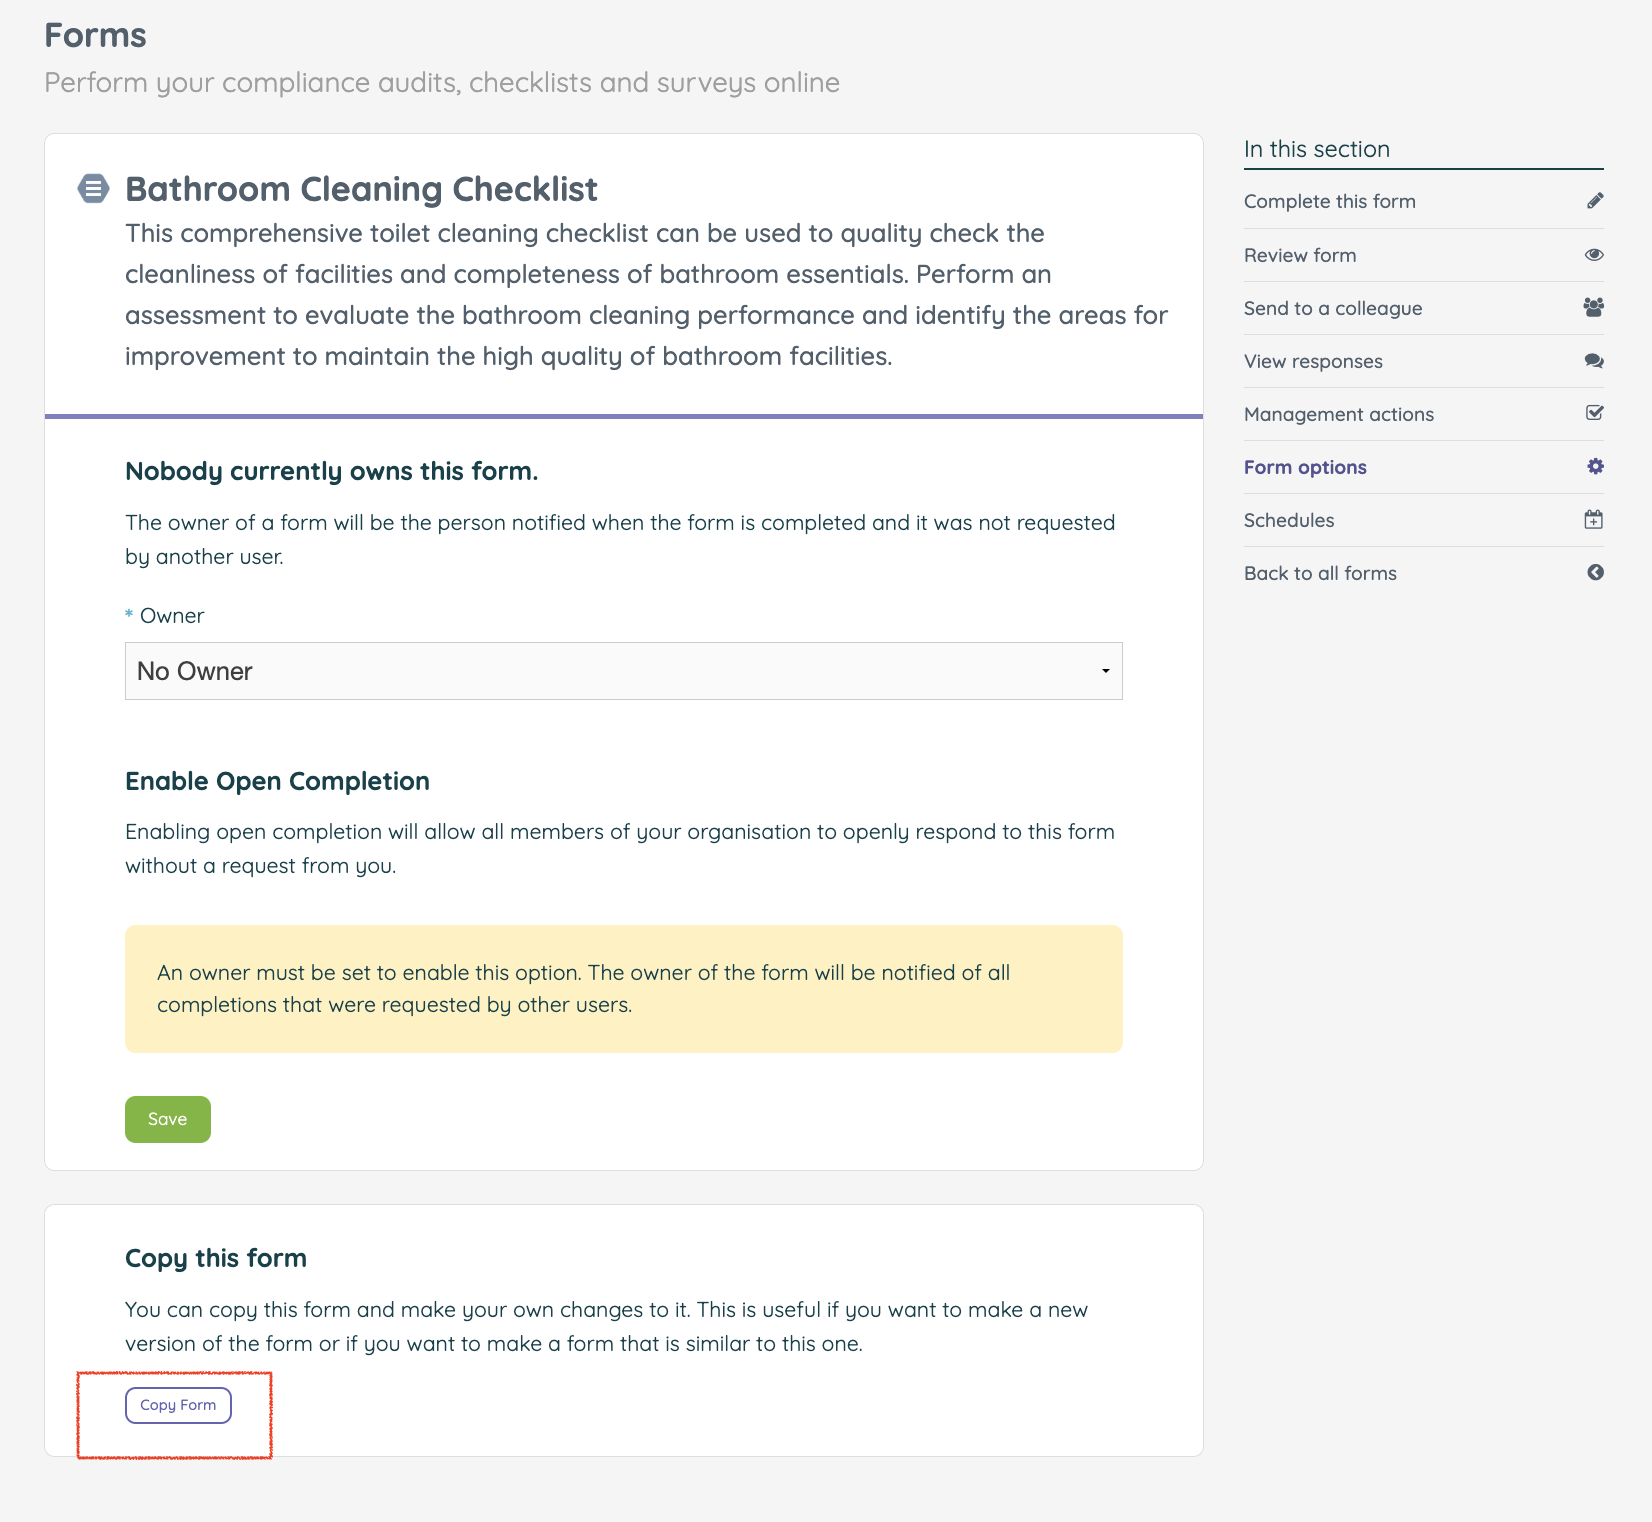The height and width of the screenshot is (1522, 1652).
Task: Click the hexagon form icon beside the title
Action: click(x=93, y=189)
